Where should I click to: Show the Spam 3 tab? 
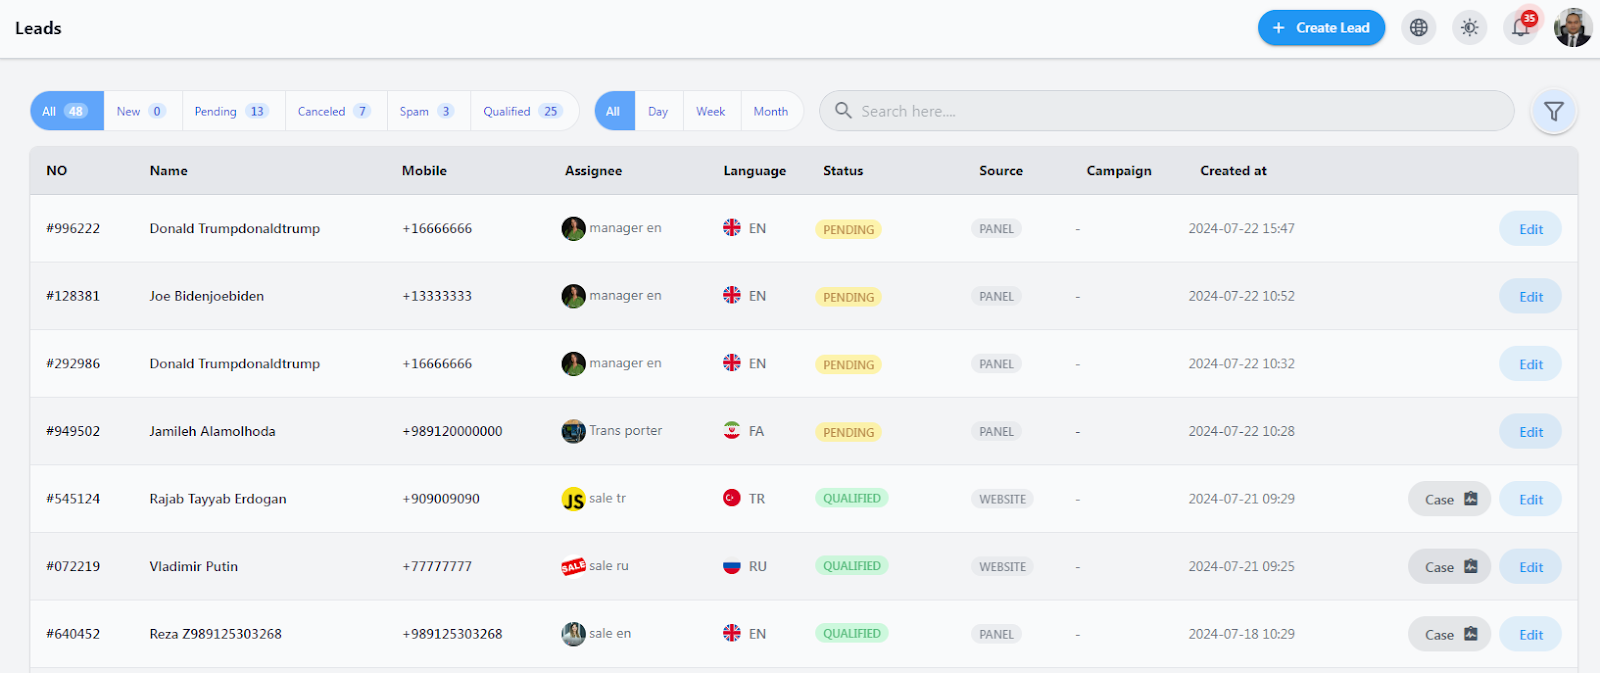428,111
